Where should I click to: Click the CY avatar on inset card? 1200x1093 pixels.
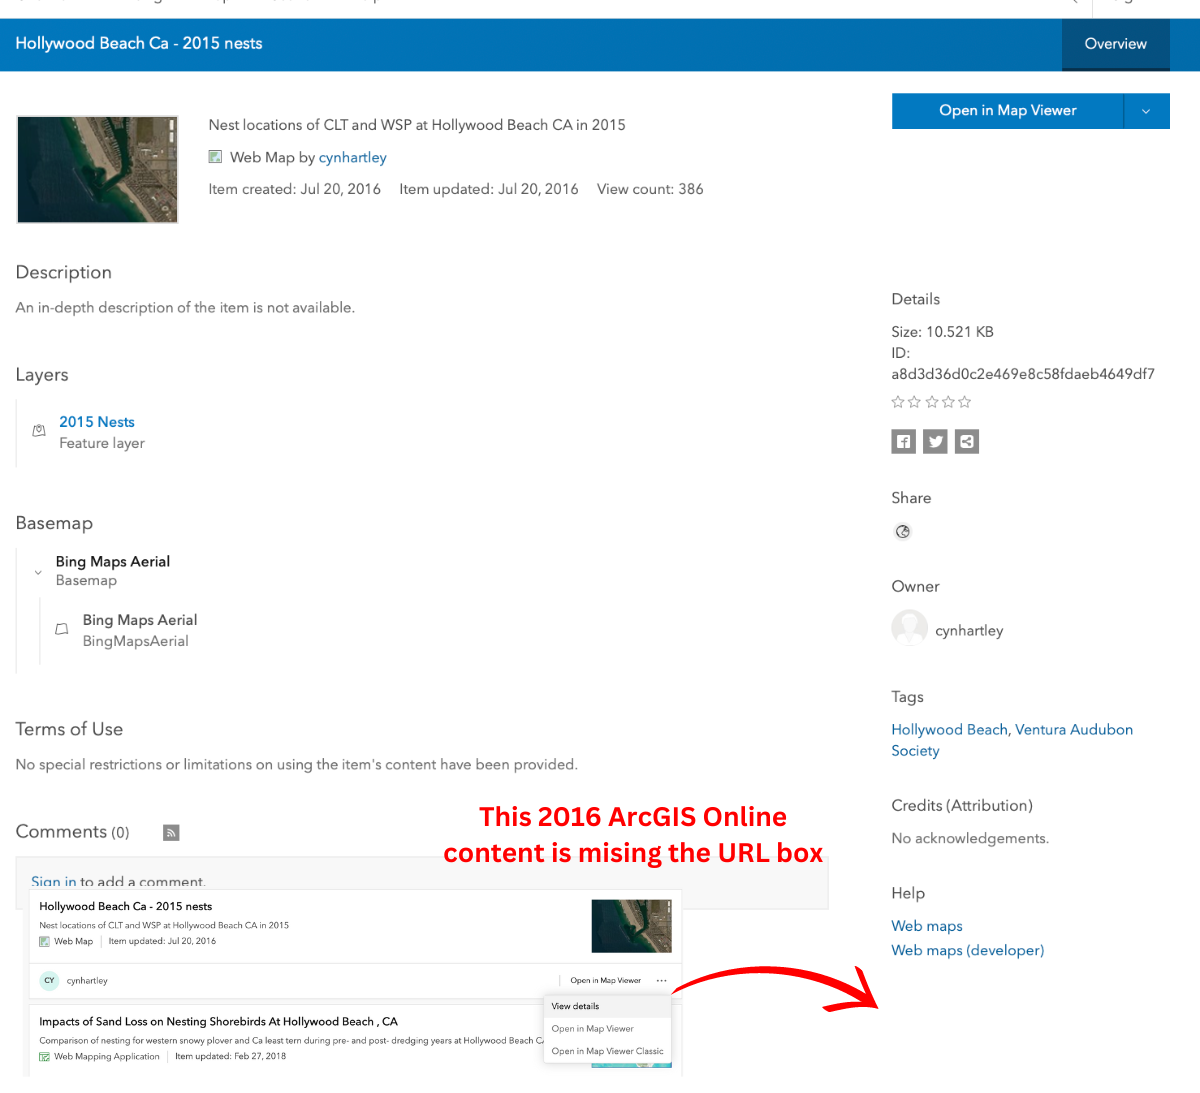pyautogui.click(x=49, y=981)
